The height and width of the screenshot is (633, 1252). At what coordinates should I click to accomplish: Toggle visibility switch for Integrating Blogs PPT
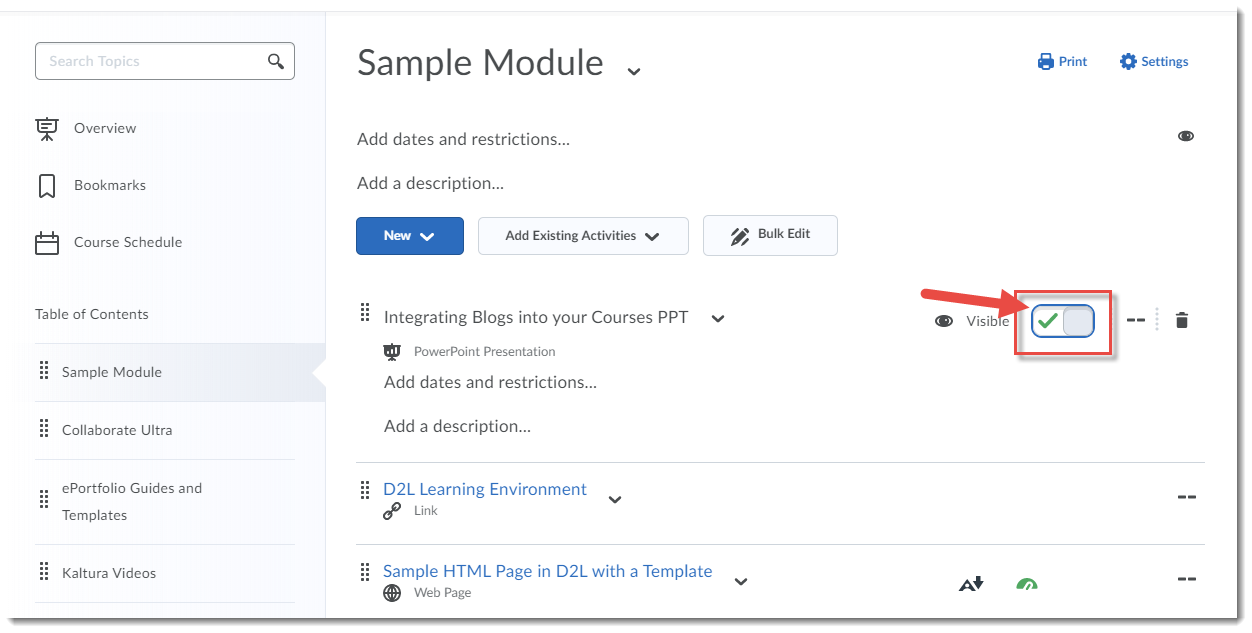[1062, 320]
